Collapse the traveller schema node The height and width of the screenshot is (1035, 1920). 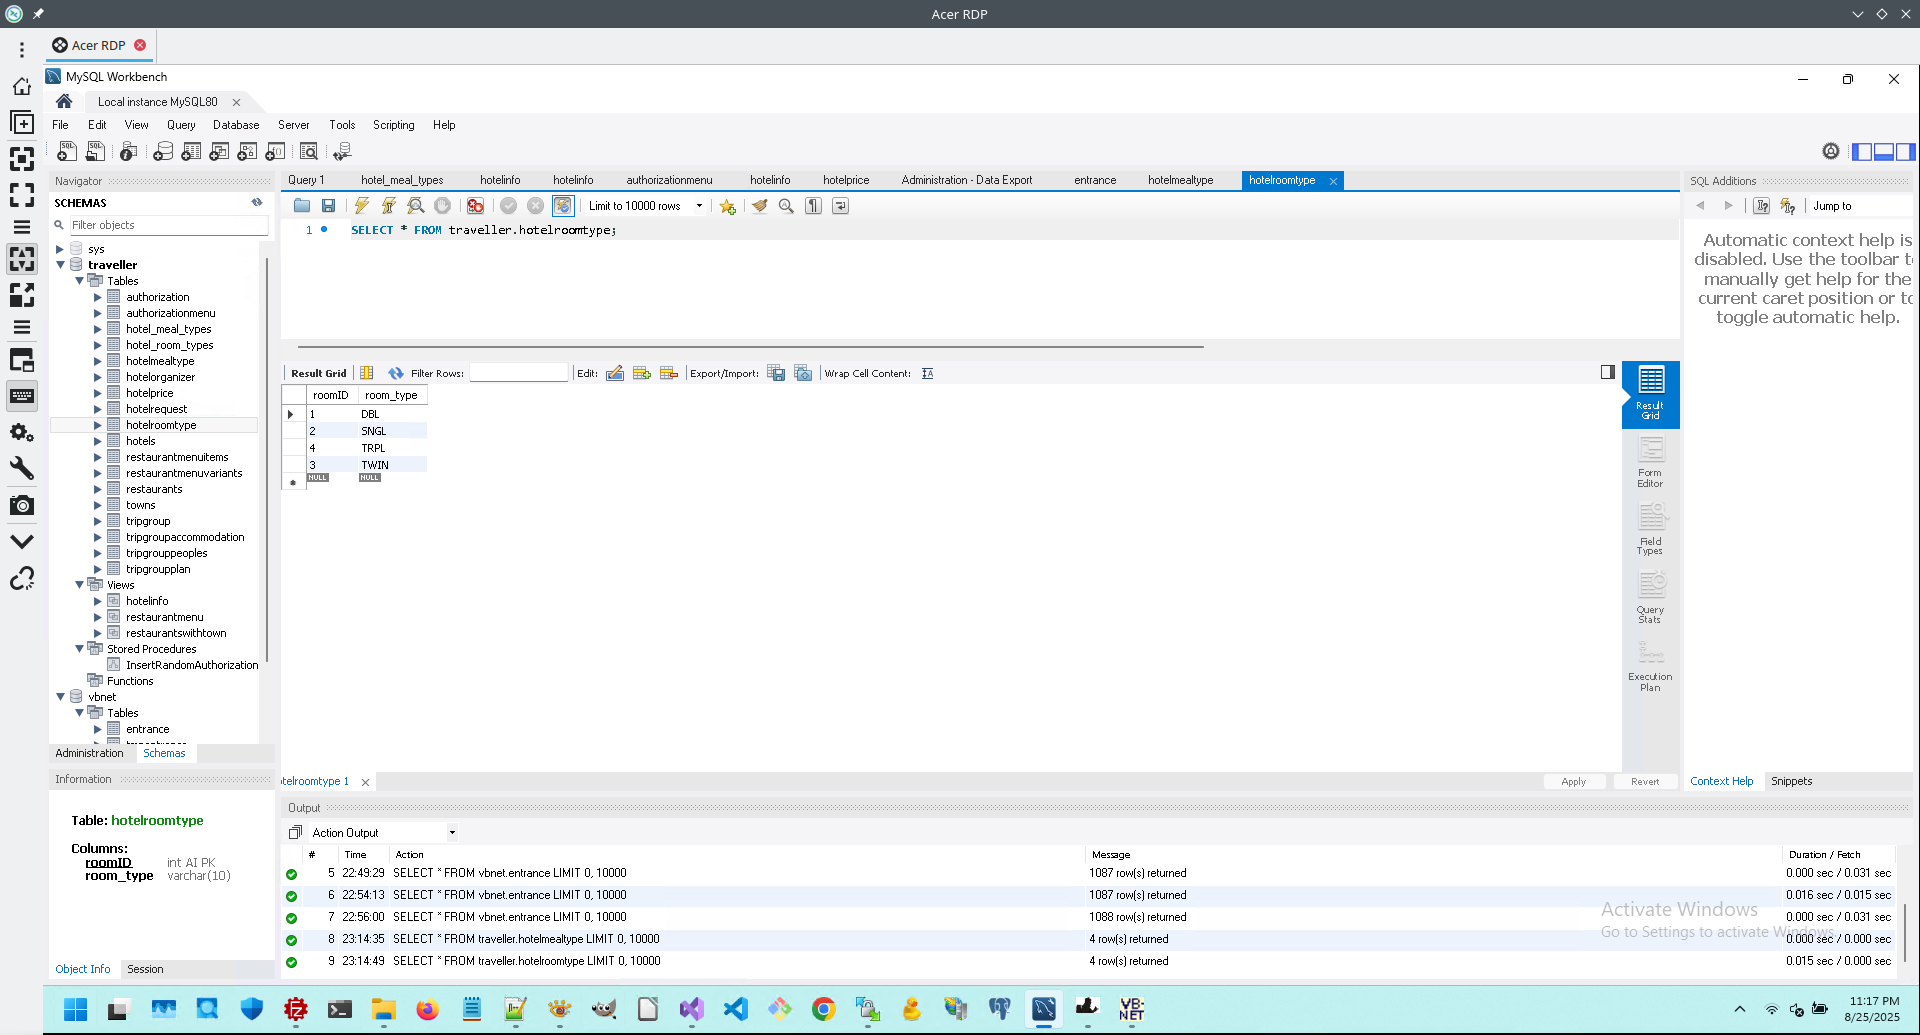(60, 265)
